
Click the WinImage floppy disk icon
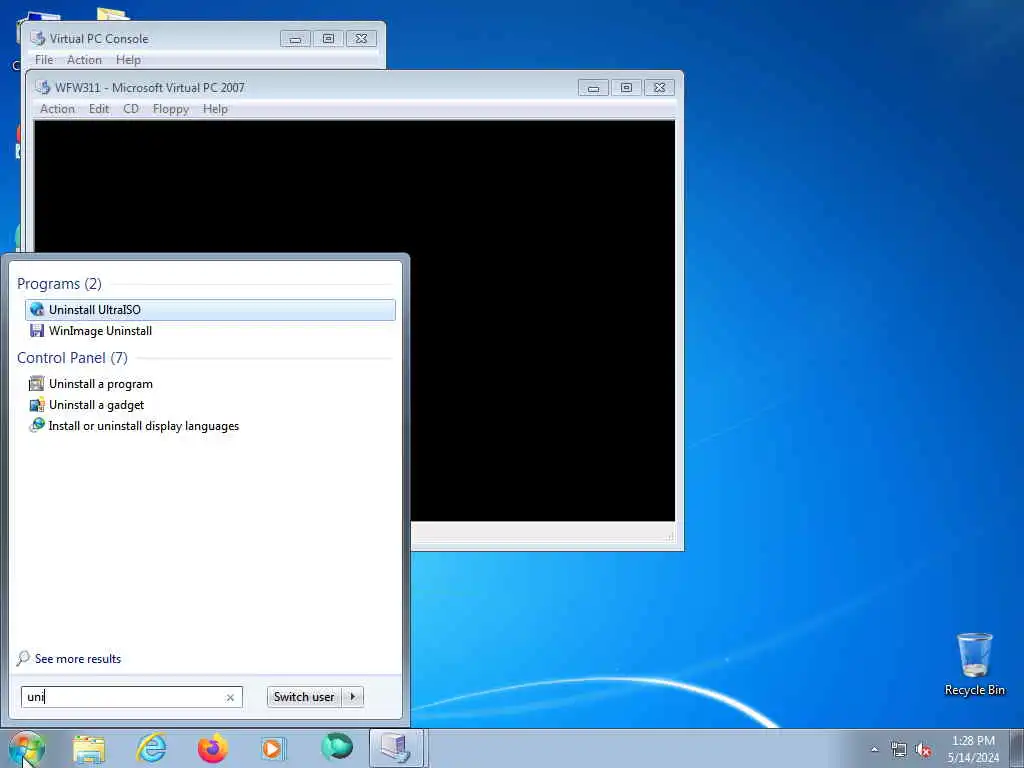(37, 331)
